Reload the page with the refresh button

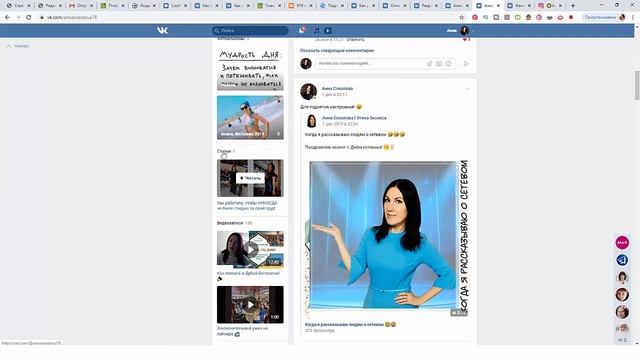[29, 18]
